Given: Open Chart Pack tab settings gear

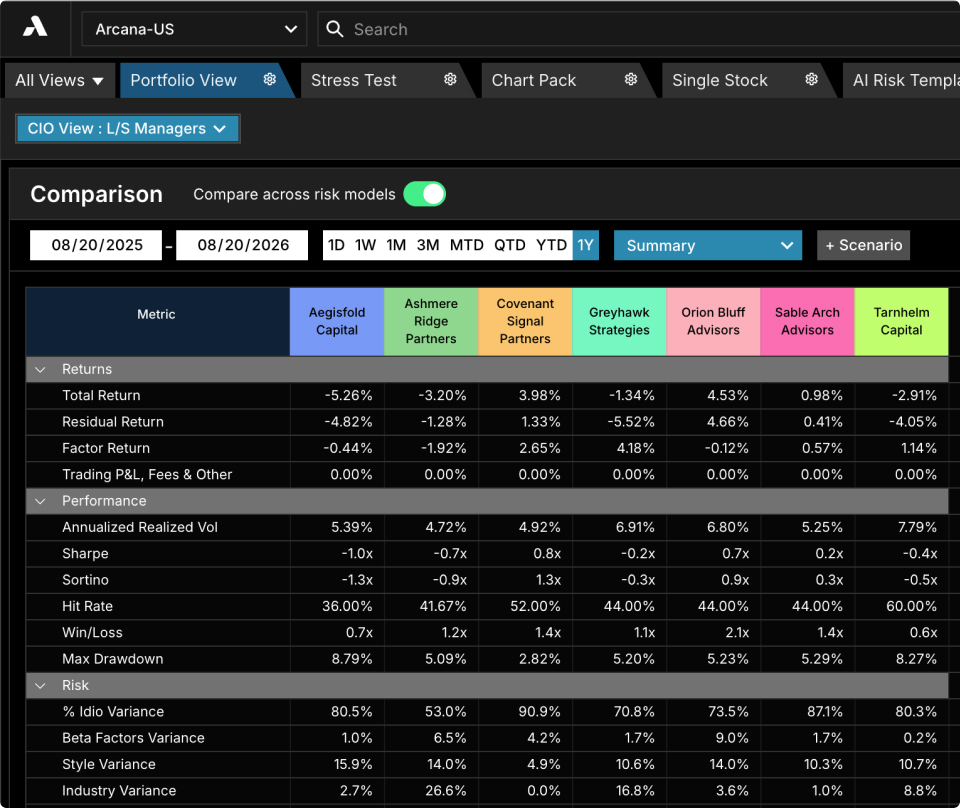Looking at the screenshot, I should (631, 80).
